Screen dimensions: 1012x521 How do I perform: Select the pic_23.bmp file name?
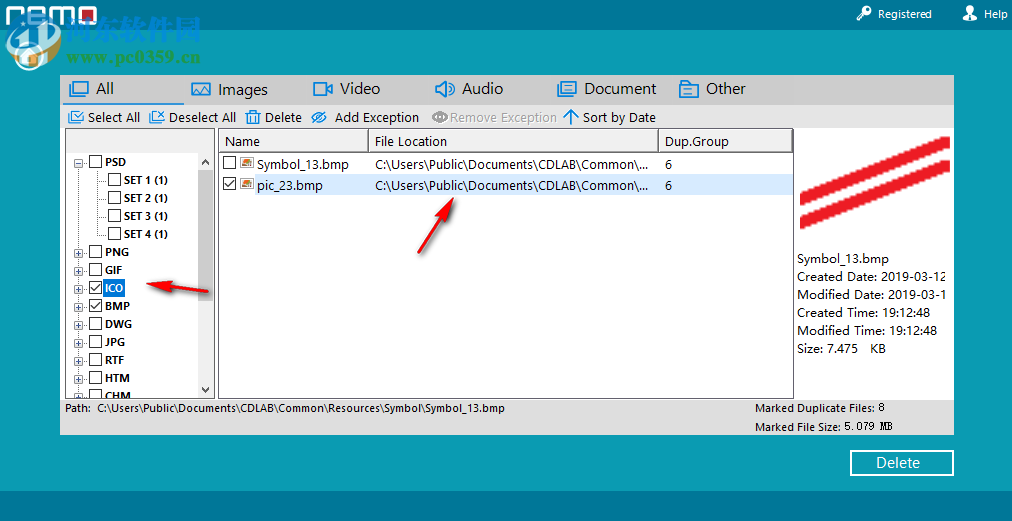tap(290, 185)
